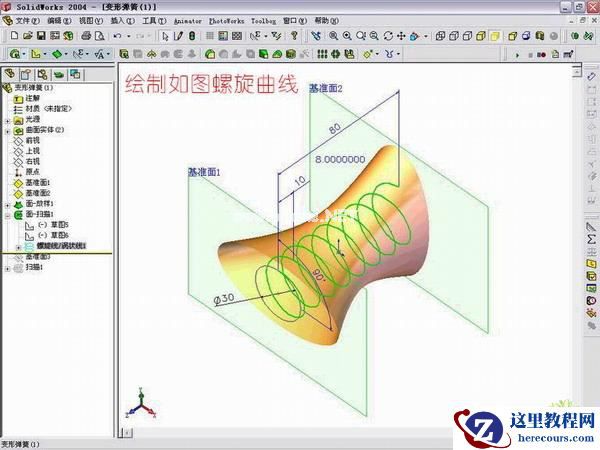Expand the 光源 tree node
This screenshot has height=450, width=600.
[x=7, y=121]
